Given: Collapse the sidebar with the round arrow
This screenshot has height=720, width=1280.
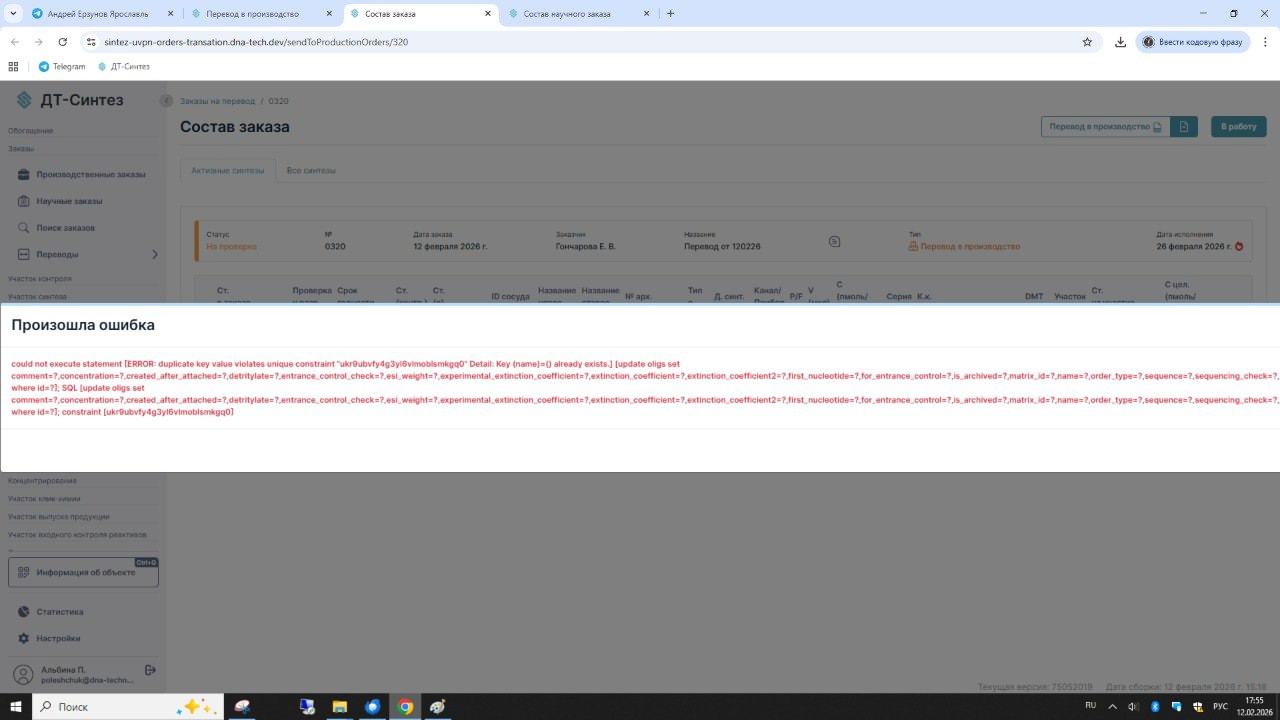Looking at the screenshot, I should point(166,101).
